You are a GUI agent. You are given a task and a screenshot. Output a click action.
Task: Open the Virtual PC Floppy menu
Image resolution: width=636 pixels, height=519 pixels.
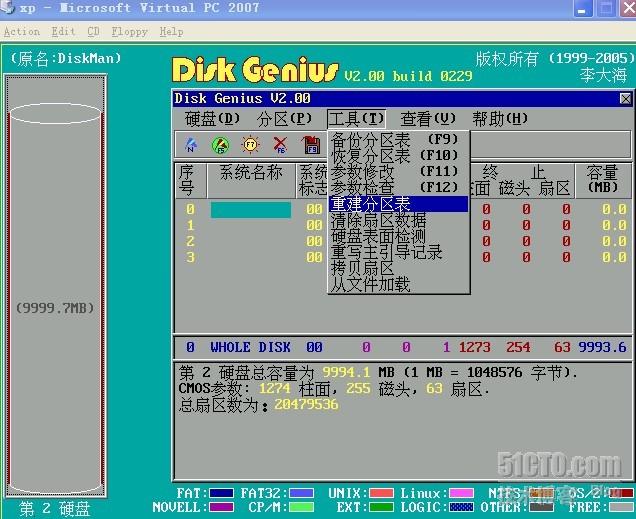130,32
